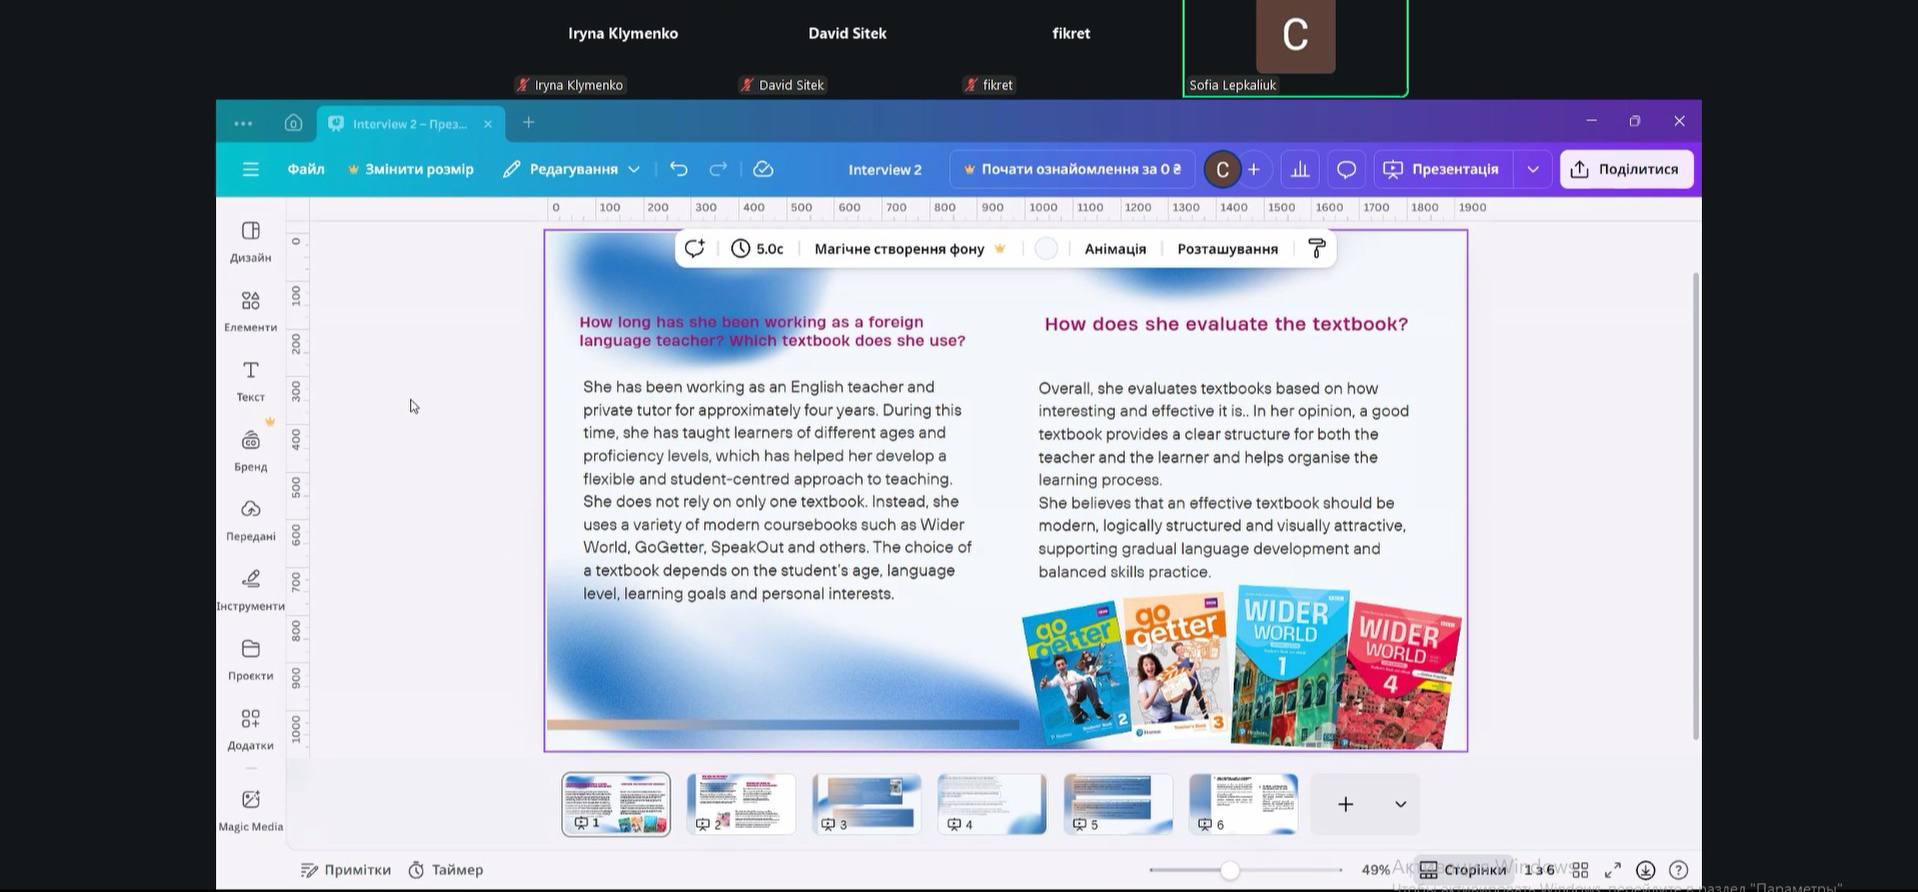
Task: Select the Text tool in sidebar
Action: (250, 381)
